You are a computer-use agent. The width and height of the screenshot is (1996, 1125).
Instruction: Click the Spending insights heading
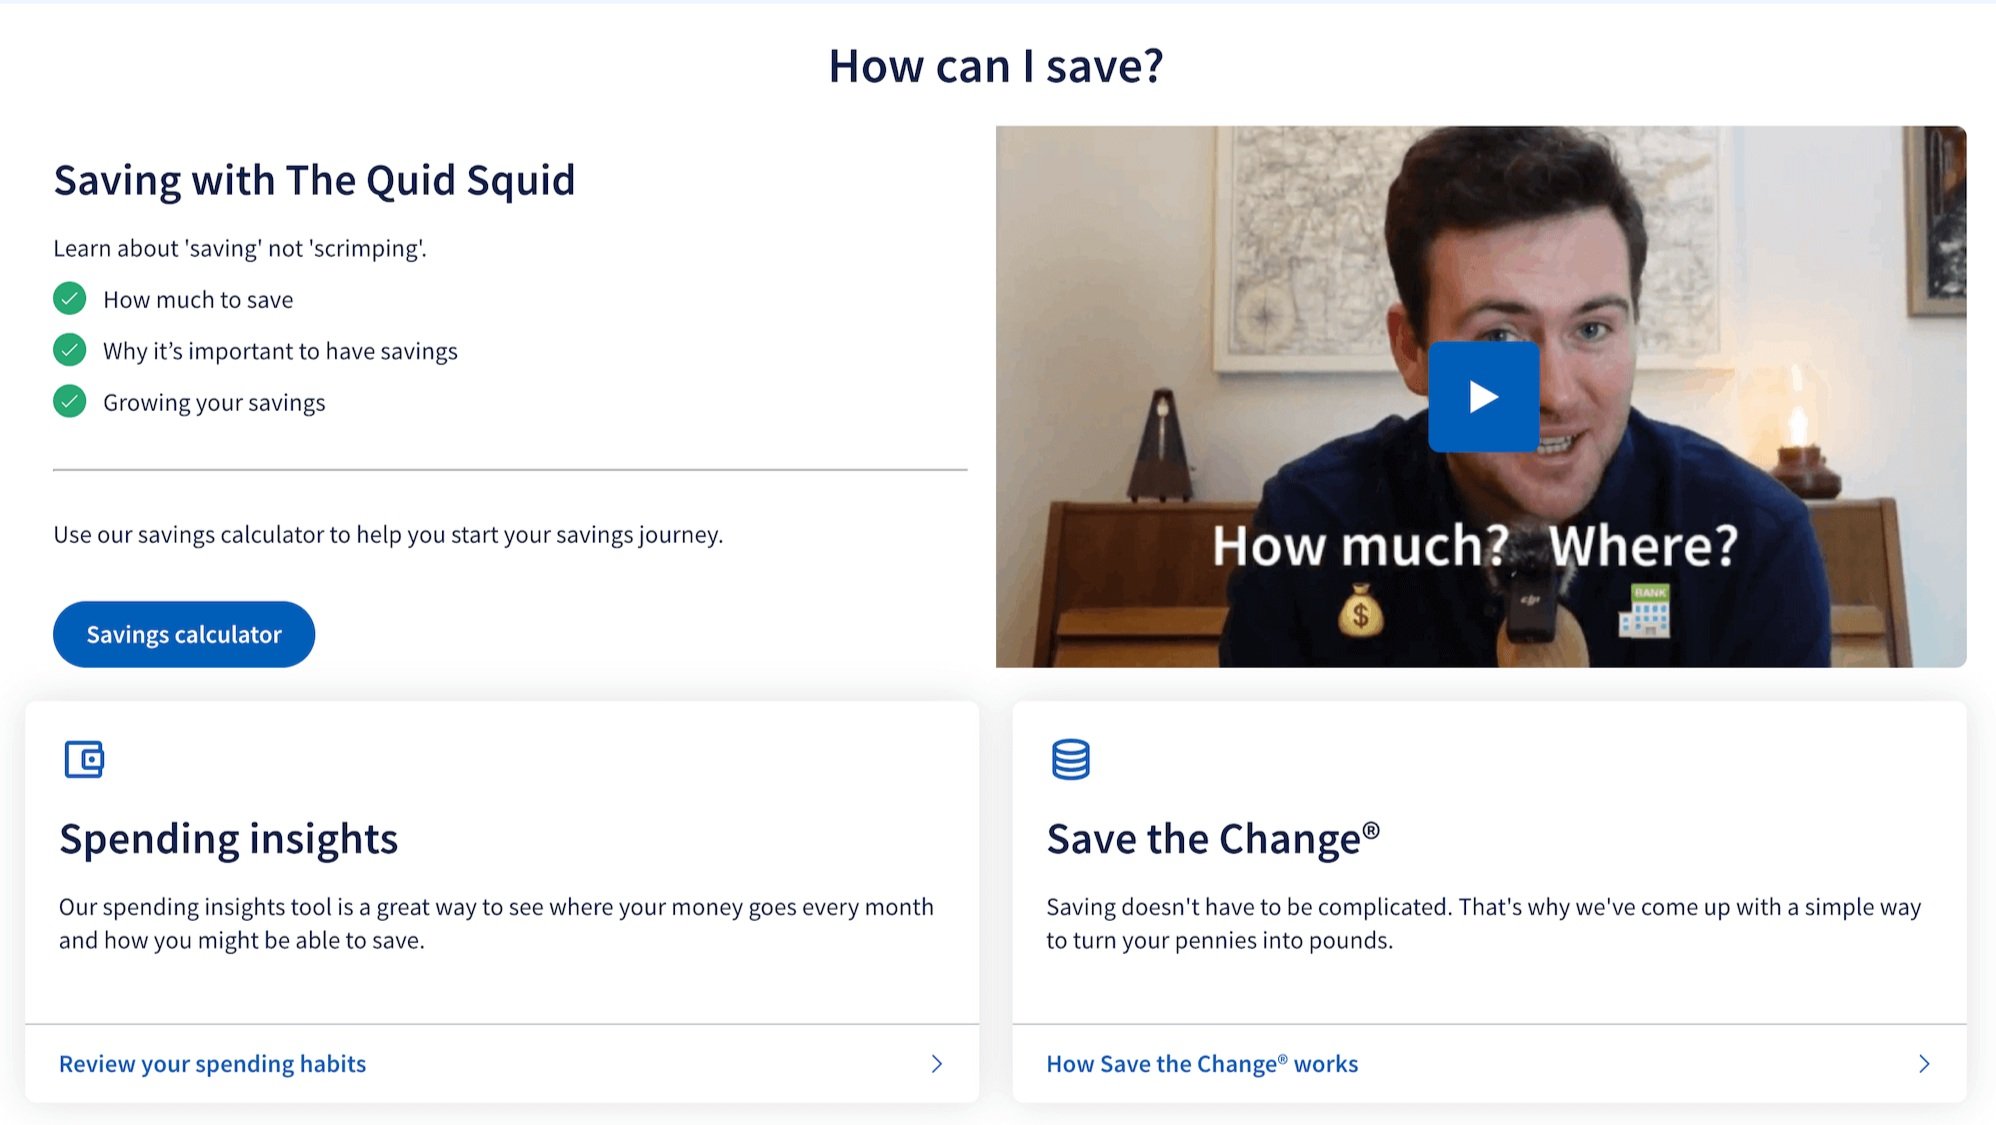228,838
